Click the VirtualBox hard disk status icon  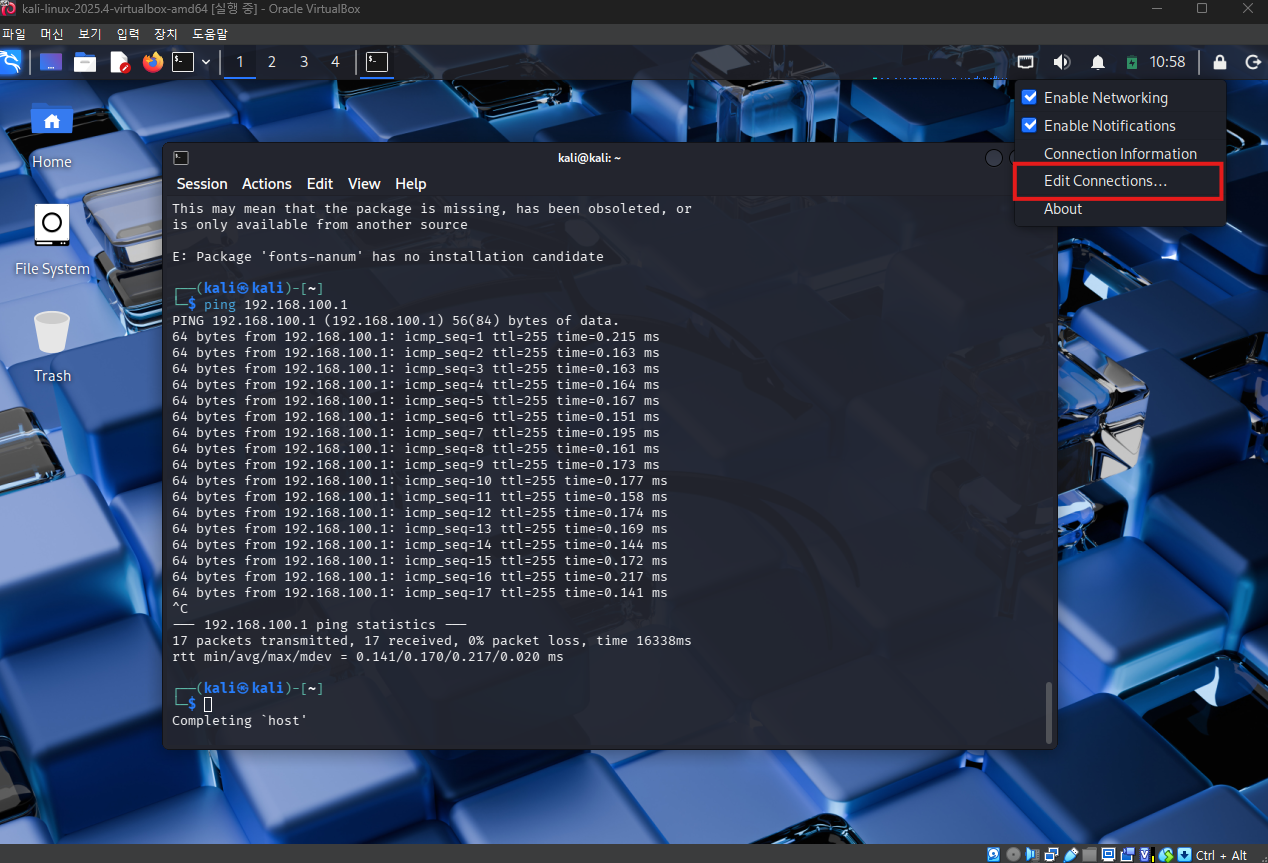pos(993,855)
